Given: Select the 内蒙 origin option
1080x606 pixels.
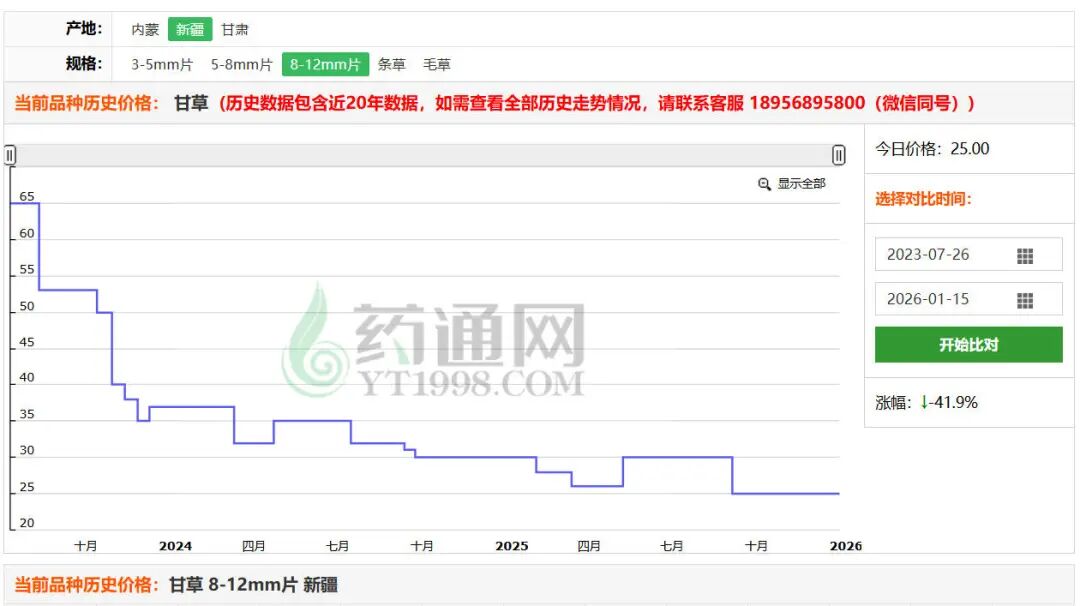Looking at the screenshot, I should point(145,30).
